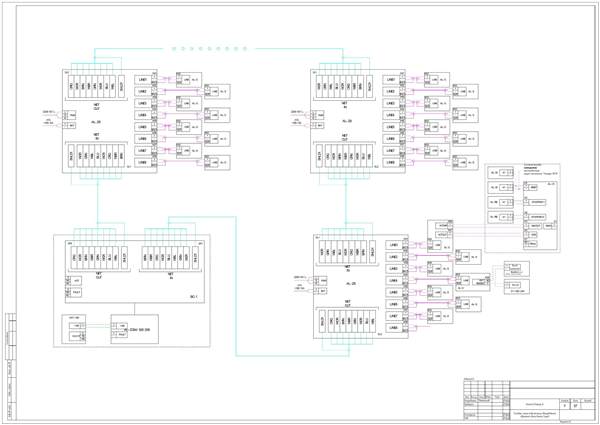Select the device block beneath the lower-left cabinet

(134, 329)
